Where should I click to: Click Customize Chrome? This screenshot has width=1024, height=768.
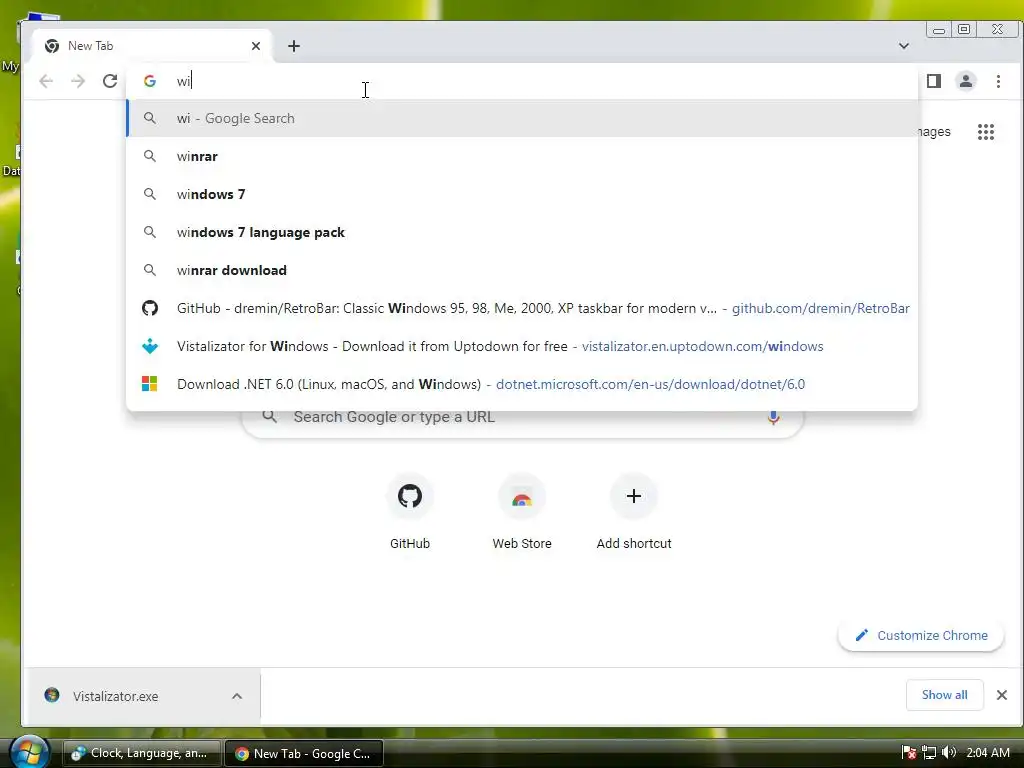921,635
